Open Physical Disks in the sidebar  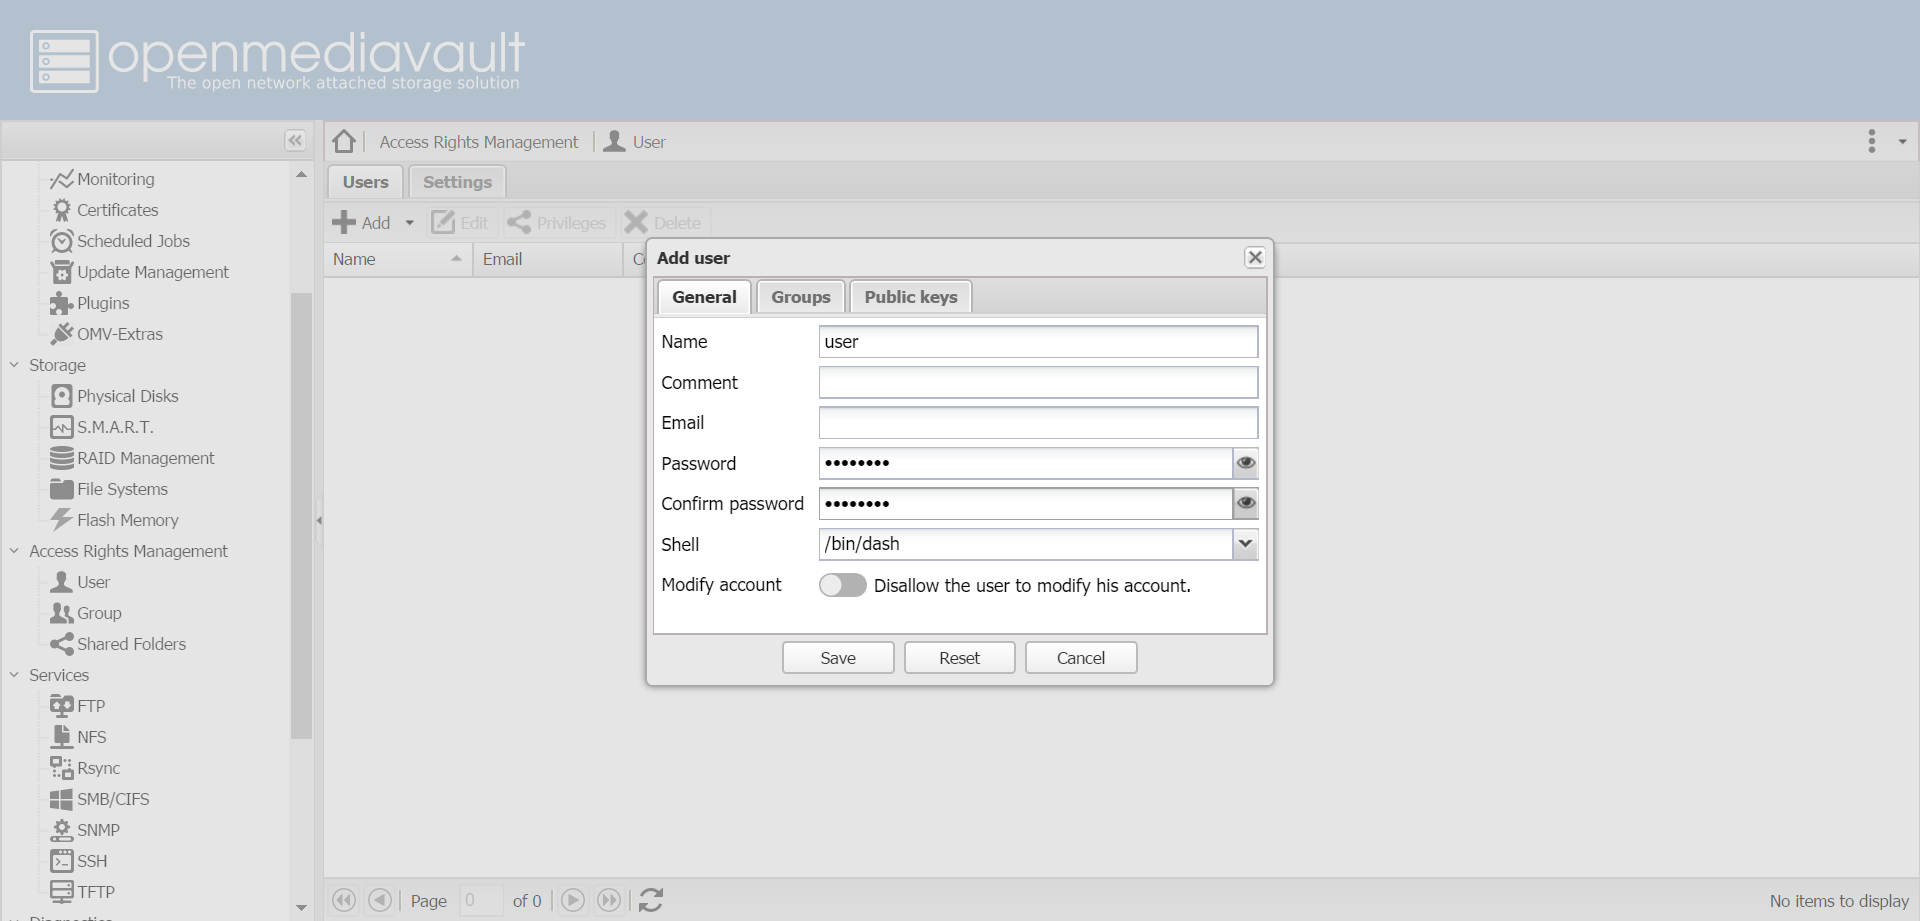[x=115, y=396]
